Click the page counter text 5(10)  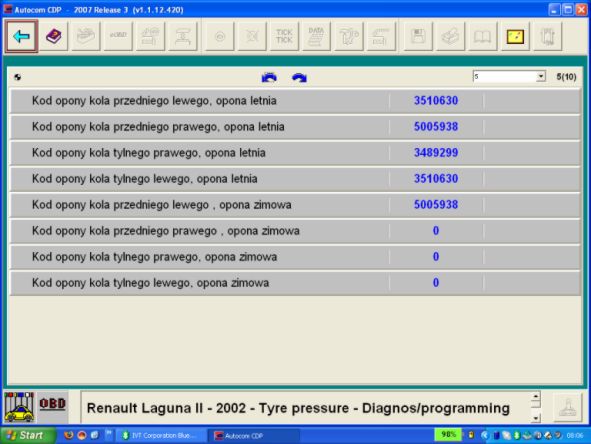pos(567,77)
